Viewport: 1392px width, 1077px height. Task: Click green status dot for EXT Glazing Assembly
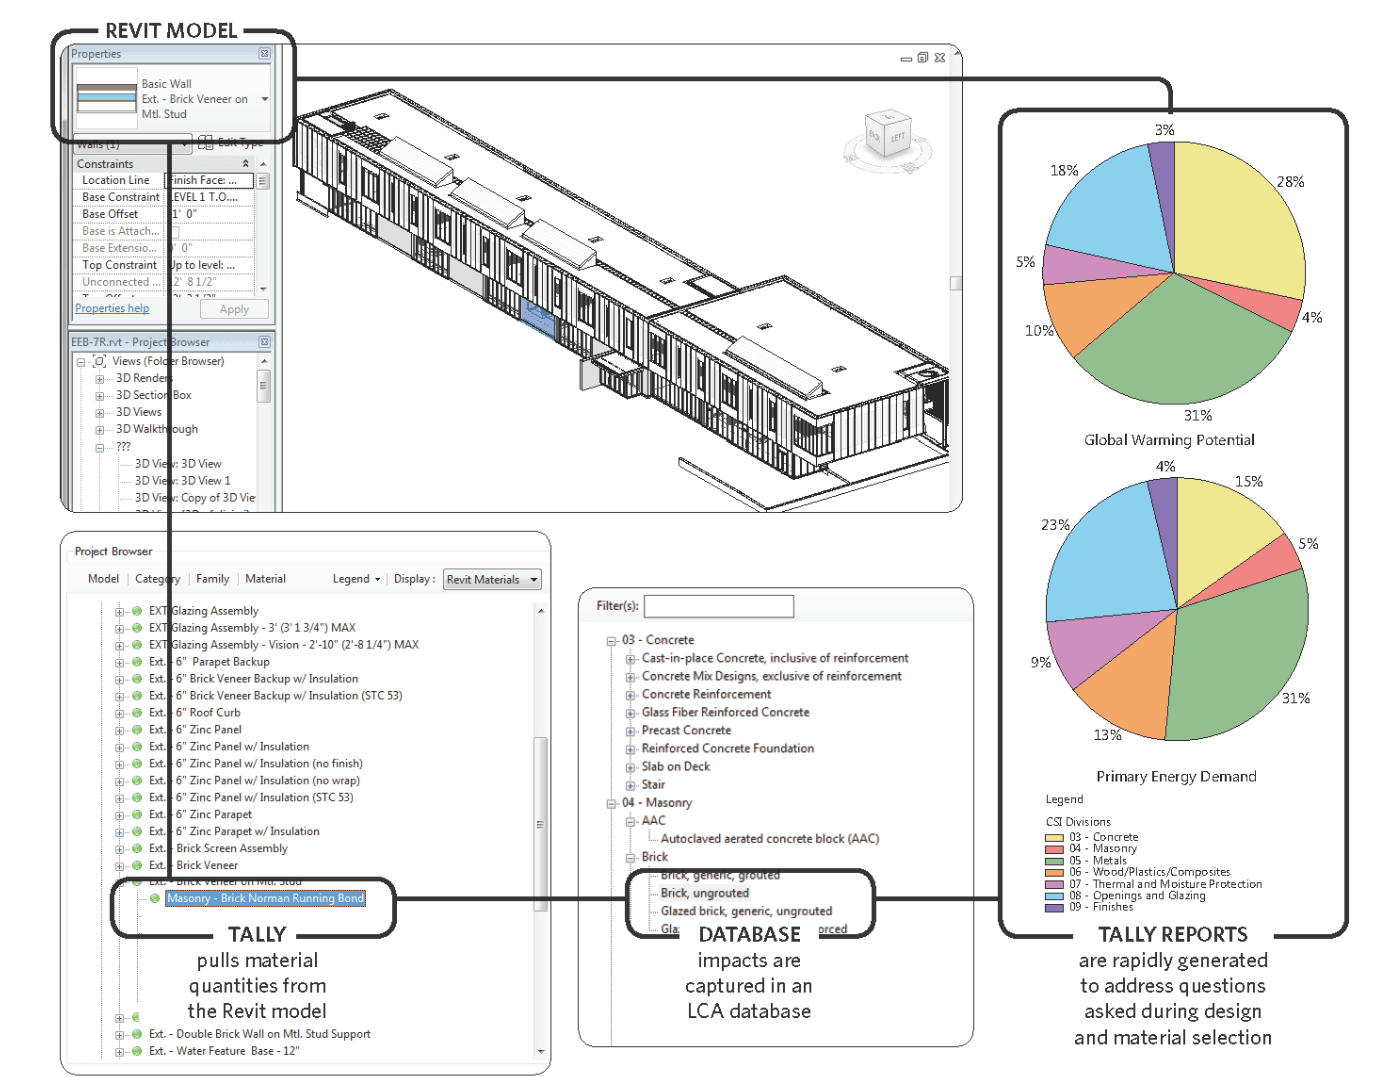pyautogui.click(x=137, y=611)
